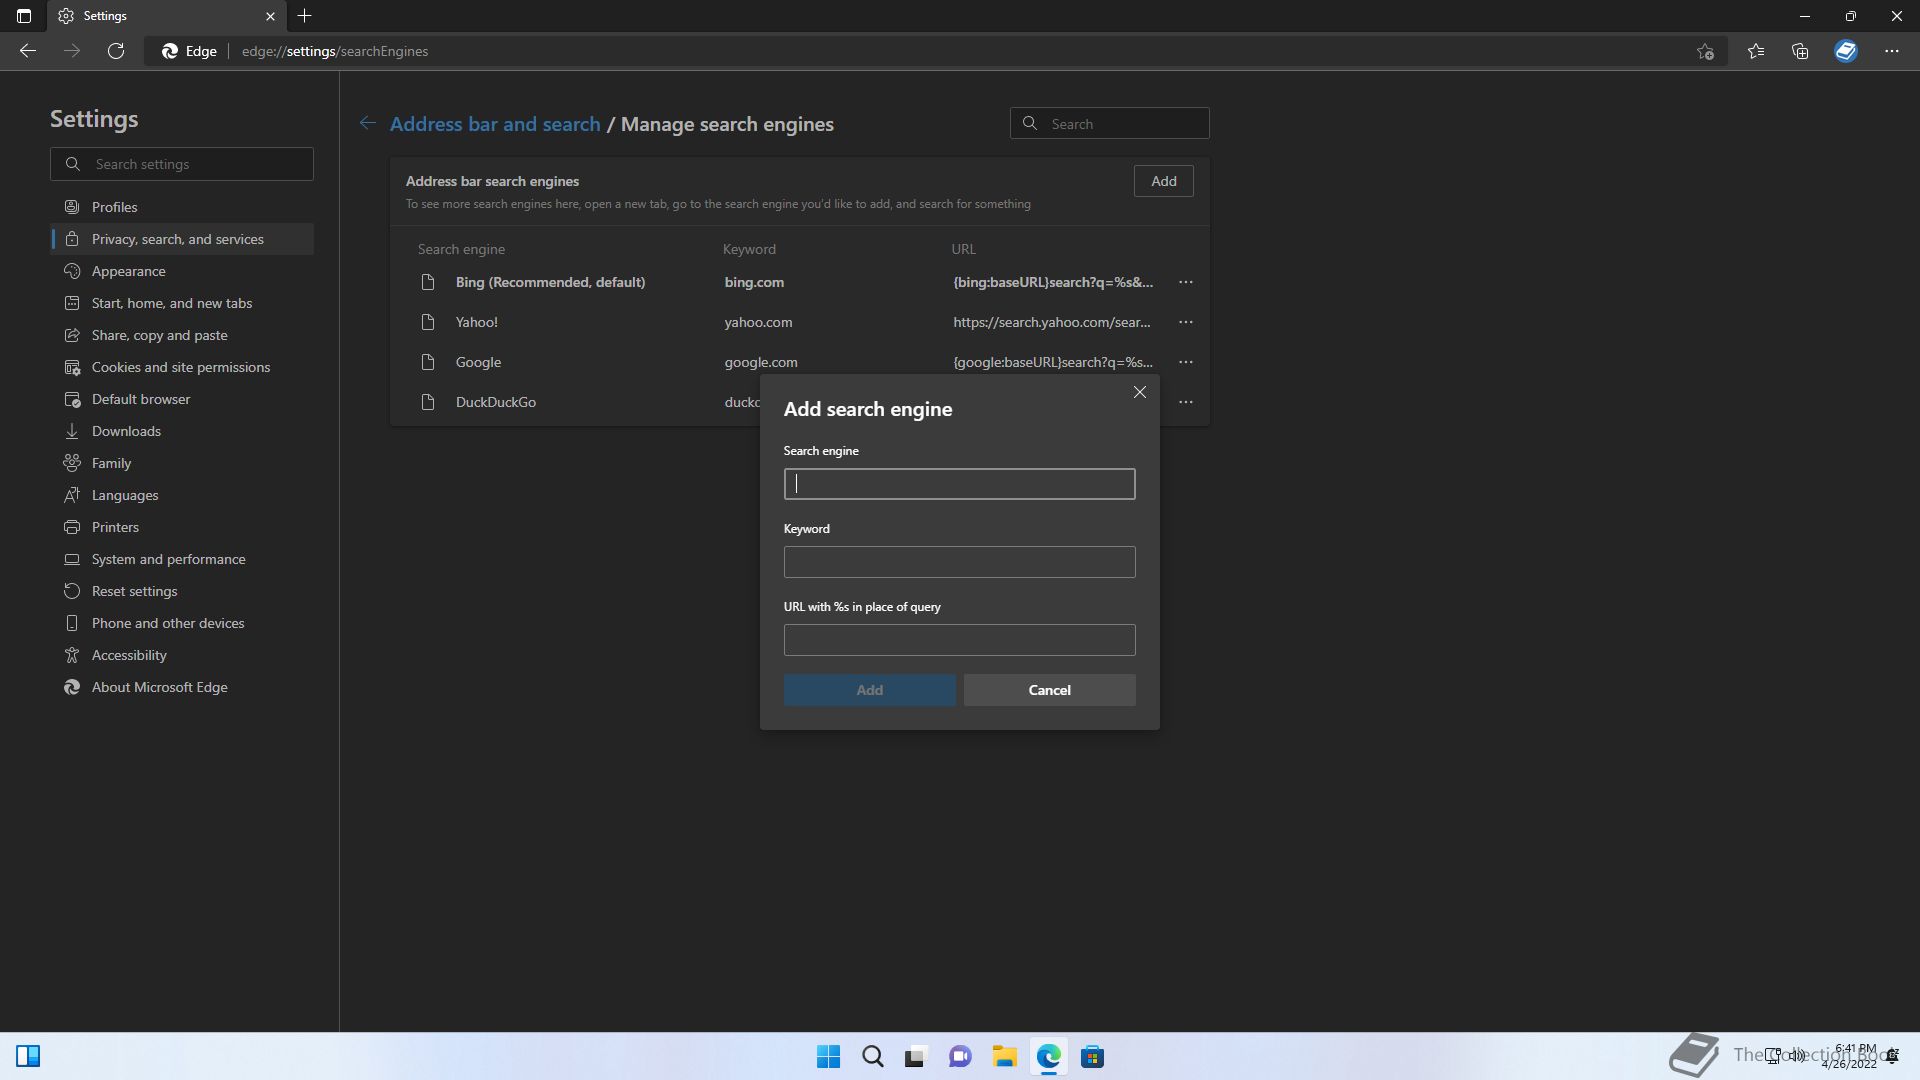The height and width of the screenshot is (1080, 1920).
Task: Open the Favorites list icon
Action: tap(1756, 51)
